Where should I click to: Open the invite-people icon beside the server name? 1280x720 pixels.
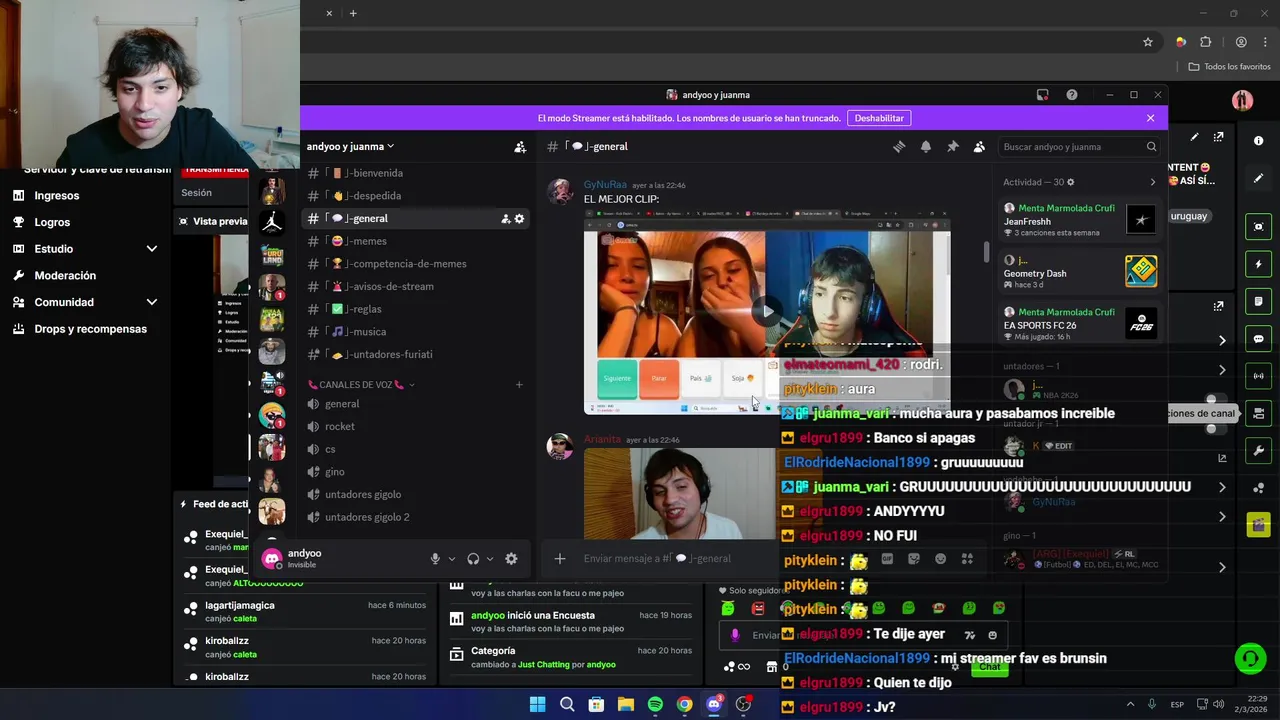tap(520, 147)
